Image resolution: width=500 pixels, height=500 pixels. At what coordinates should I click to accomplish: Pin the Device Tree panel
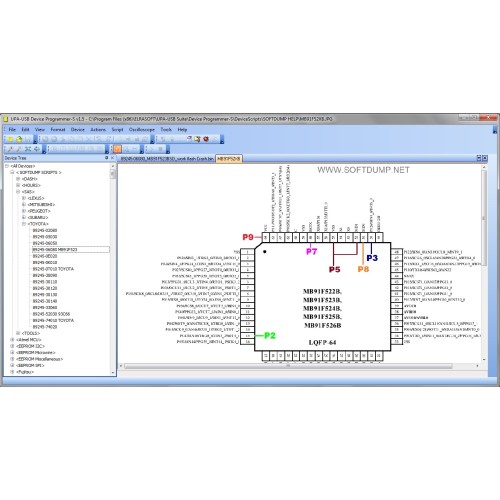[107, 158]
